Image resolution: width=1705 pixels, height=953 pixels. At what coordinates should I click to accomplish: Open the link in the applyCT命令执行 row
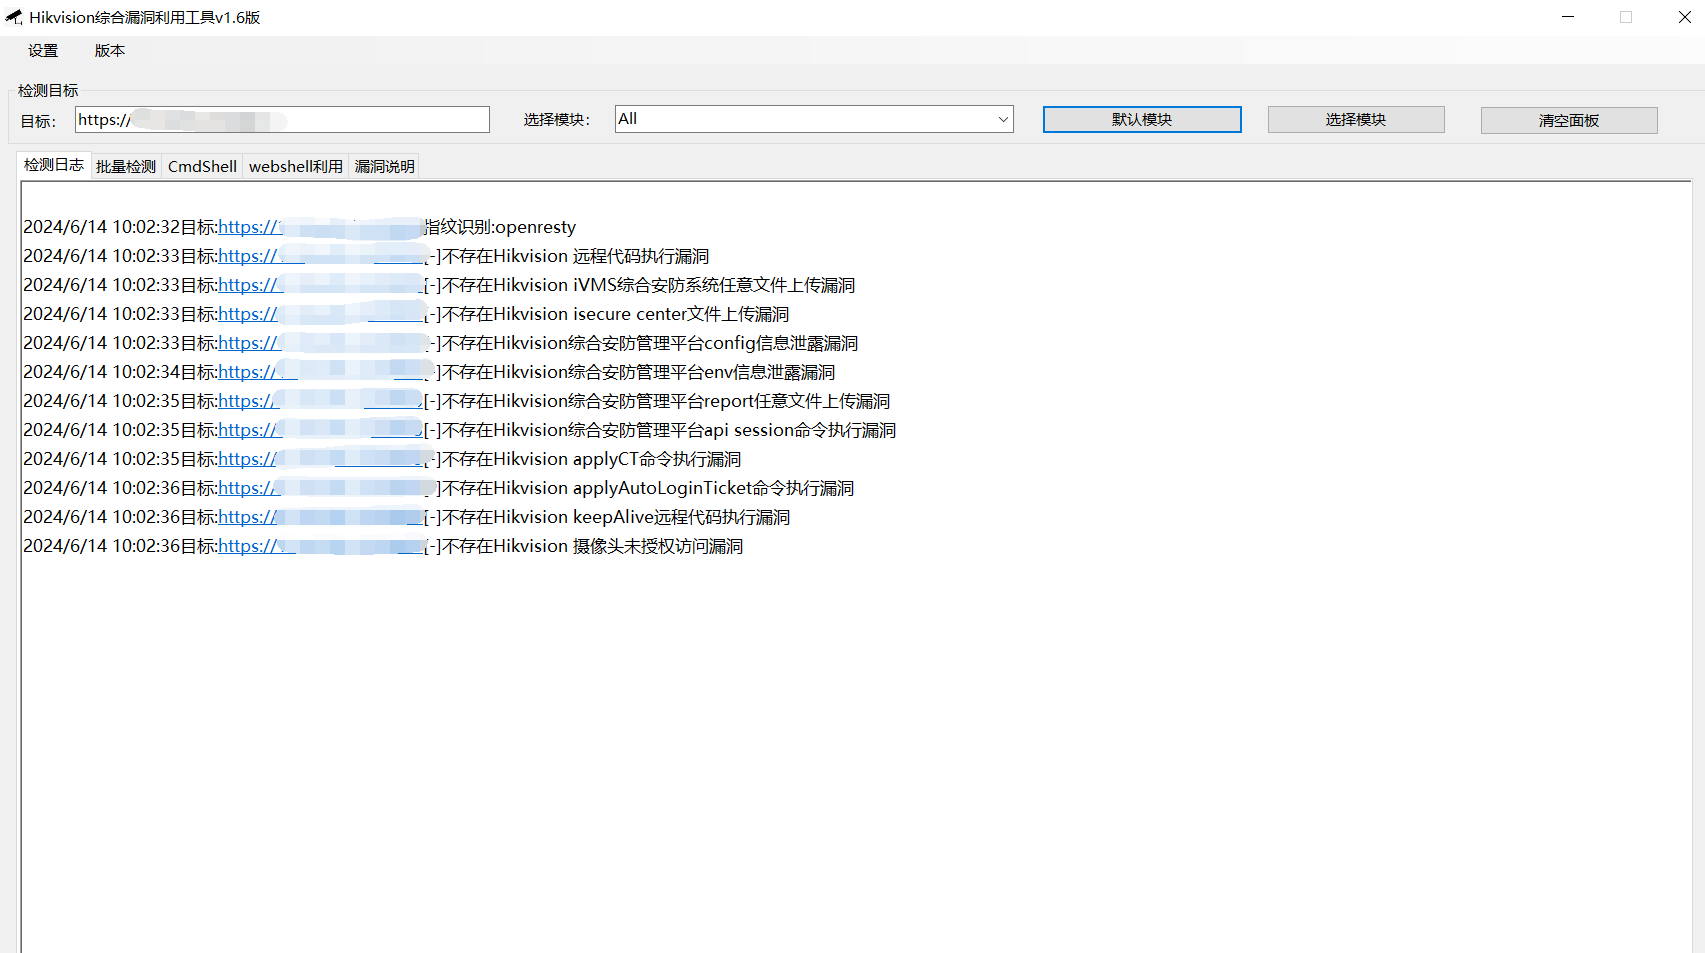pyautogui.click(x=321, y=460)
